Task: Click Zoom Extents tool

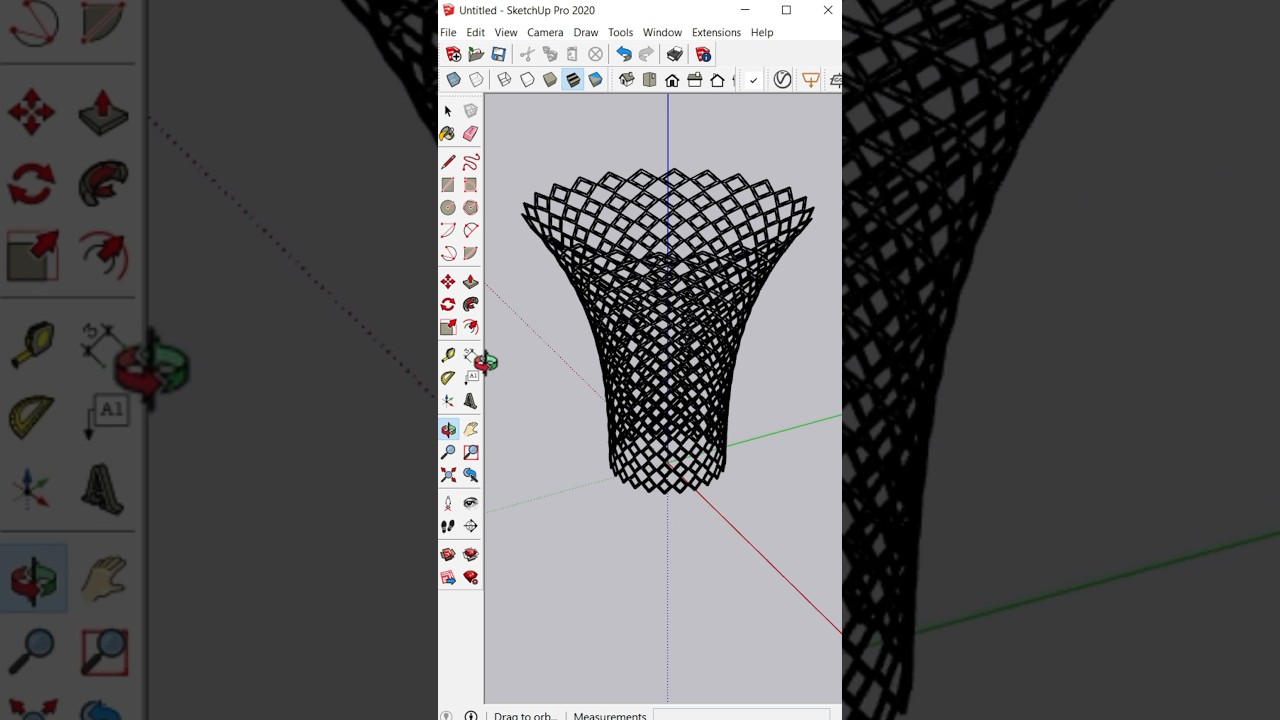Action: pyautogui.click(x=448, y=476)
